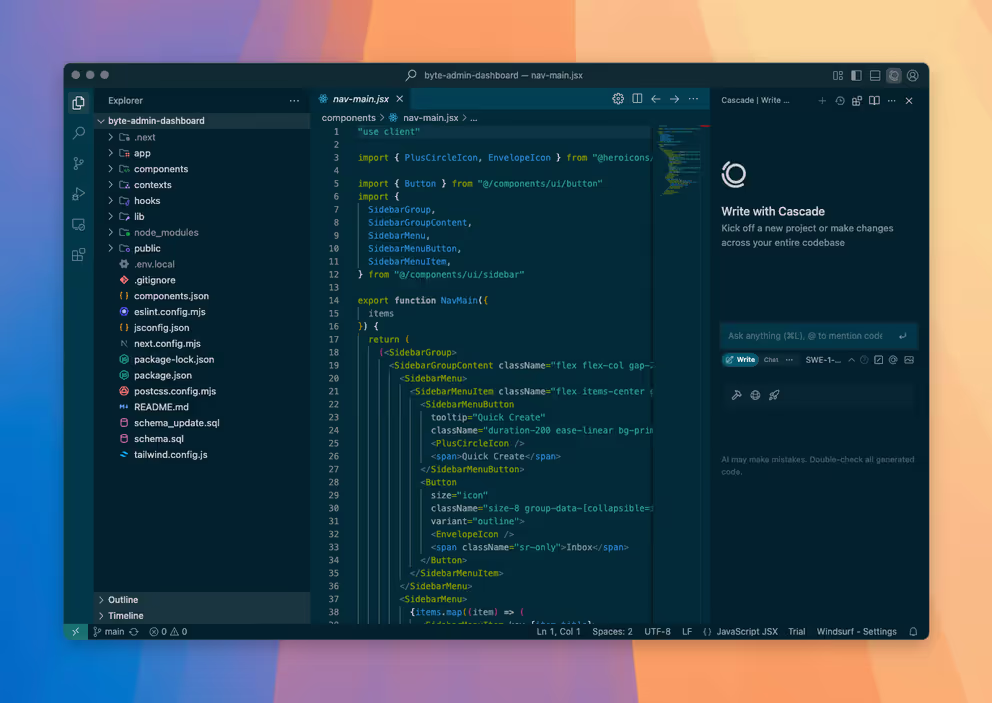Screen dimensions: 992x703
Task: Start a new Cascade conversation with plus icon
Action: click(822, 101)
